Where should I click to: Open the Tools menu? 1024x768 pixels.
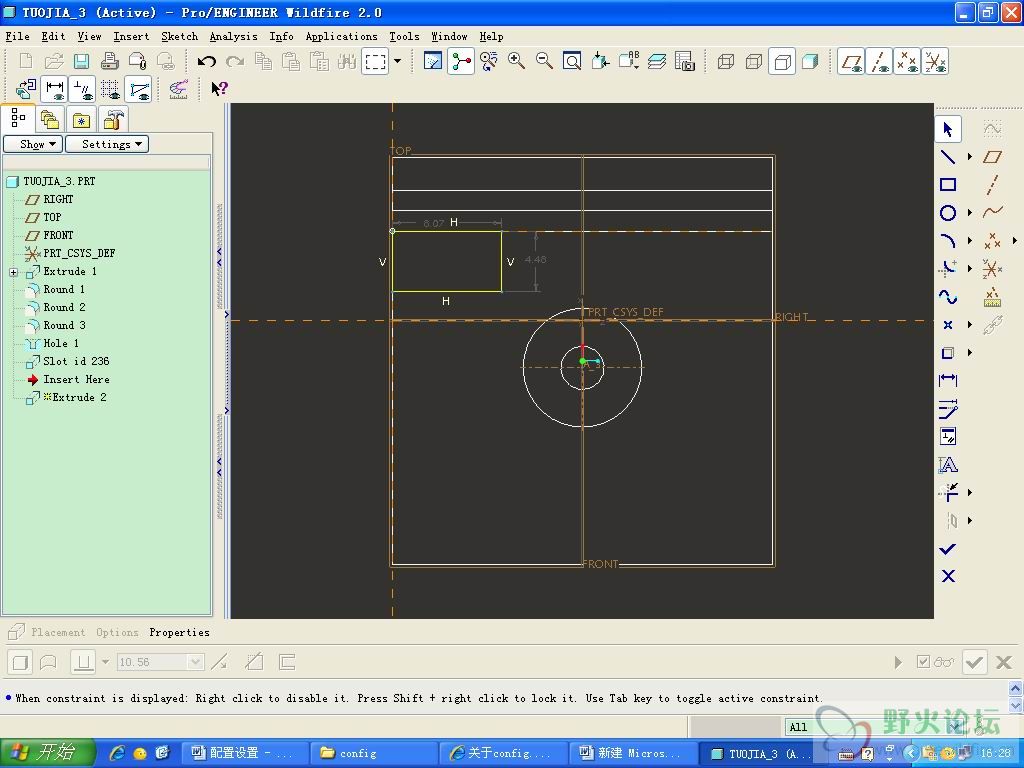tap(404, 37)
